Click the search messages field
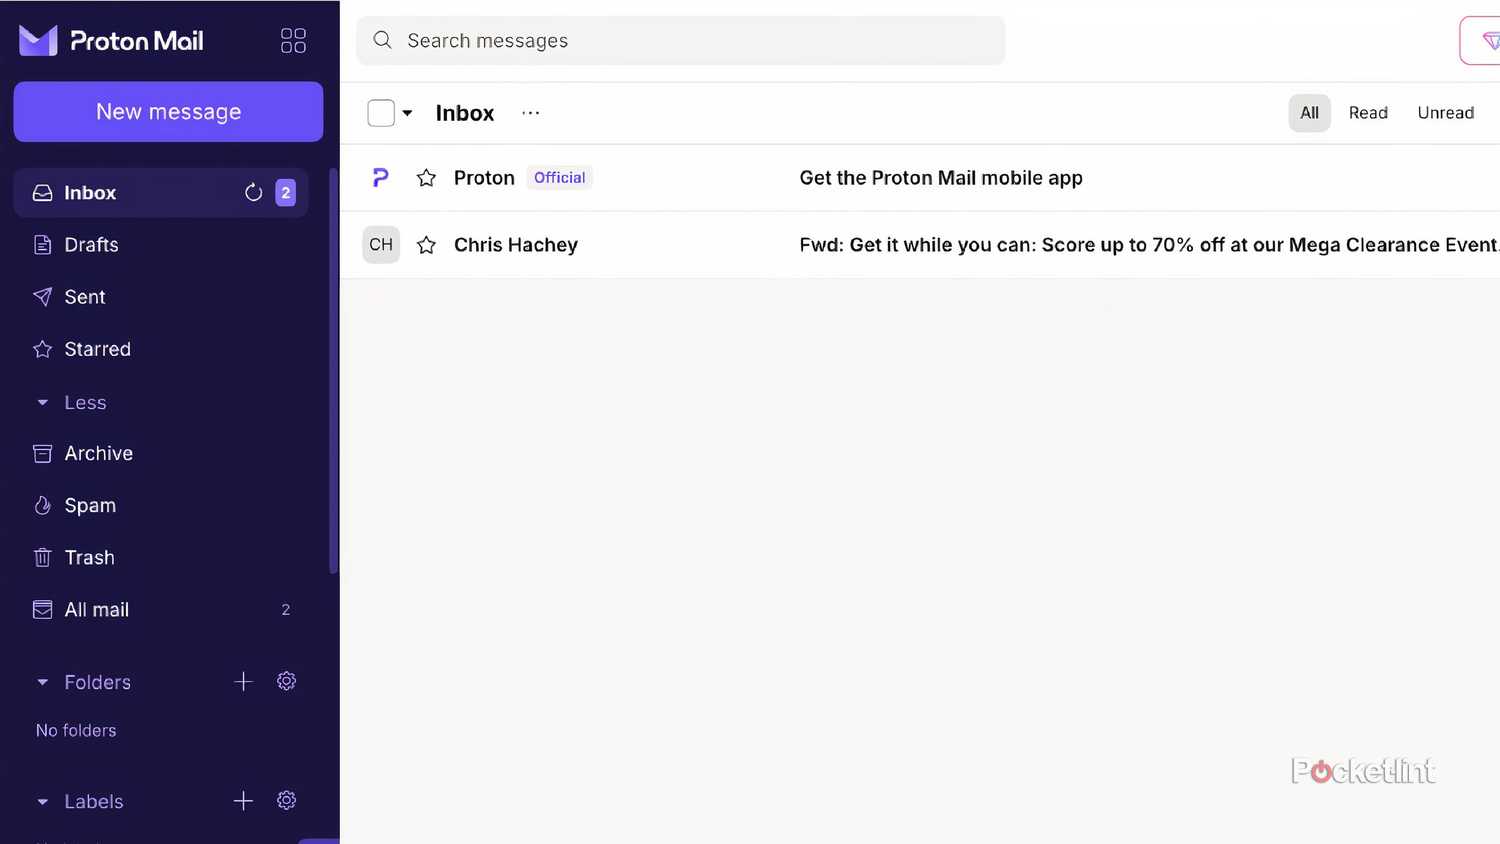 pyautogui.click(x=680, y=40)
